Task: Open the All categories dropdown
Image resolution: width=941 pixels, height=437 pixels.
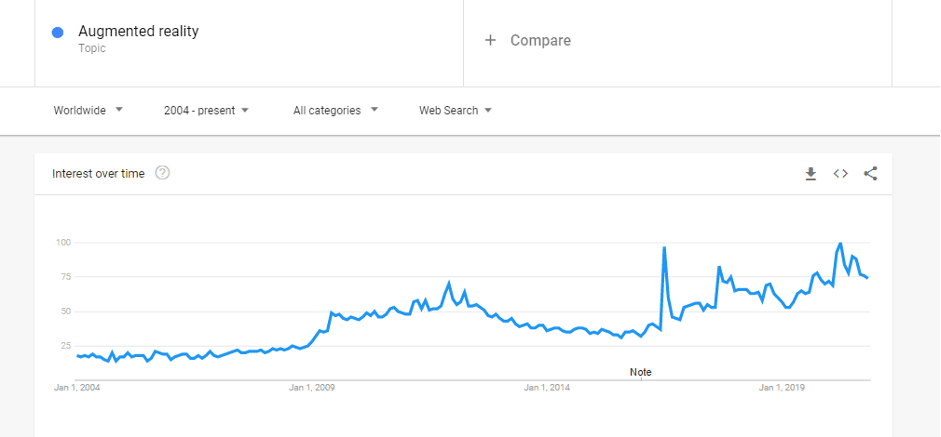Action: (x=335, y=110)
